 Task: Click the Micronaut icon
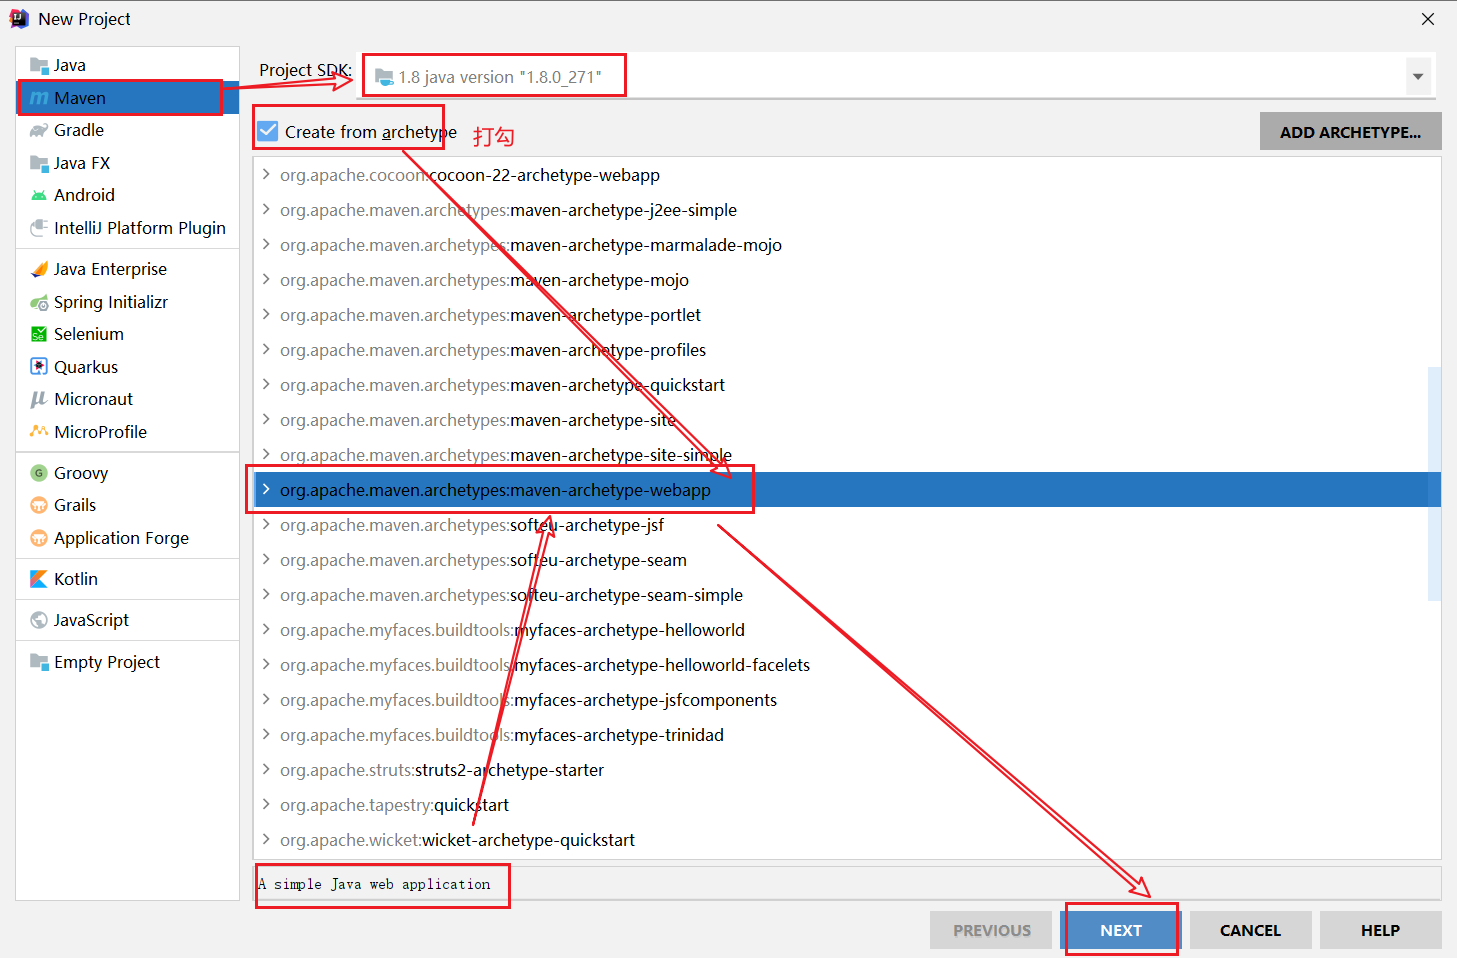pyautogui.click(x=39, y=399)
